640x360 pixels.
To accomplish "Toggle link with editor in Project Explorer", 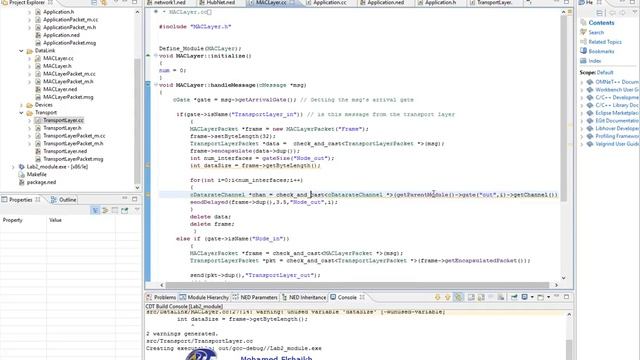I will [x=104, y=2].
